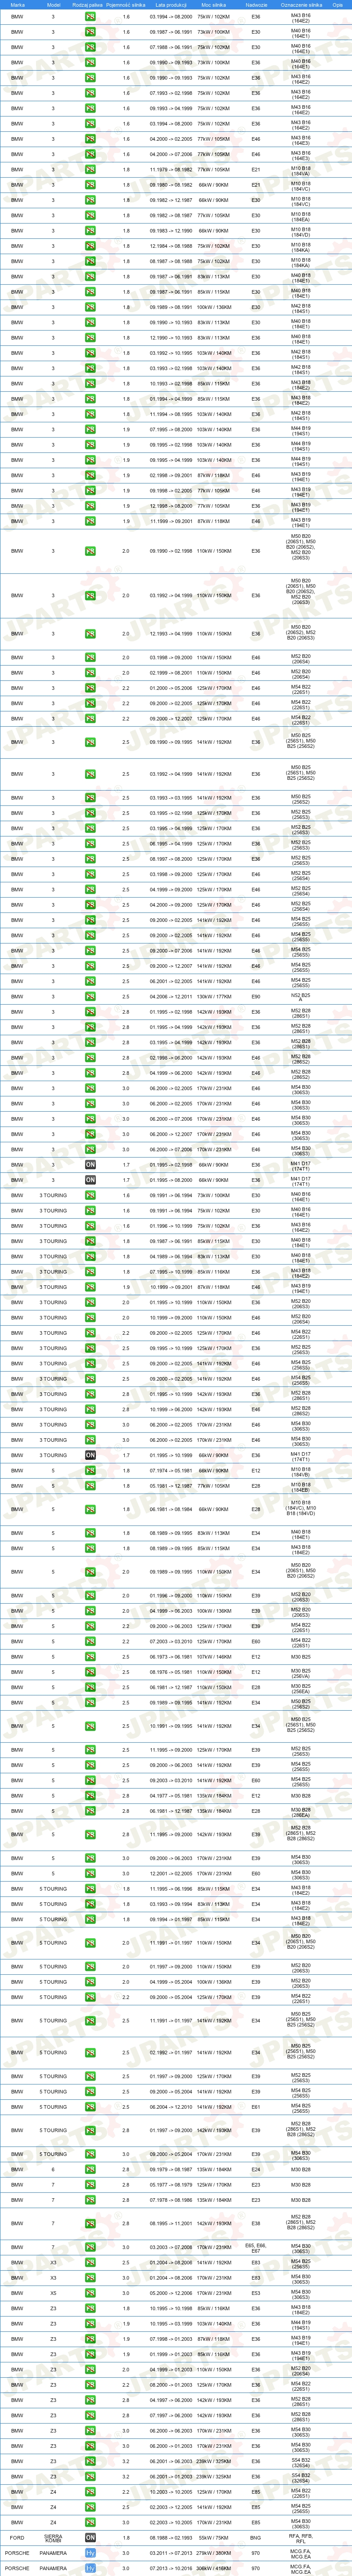Click the Nadwozie column header
Screen dimensions: 352x2576
(256, 5)
